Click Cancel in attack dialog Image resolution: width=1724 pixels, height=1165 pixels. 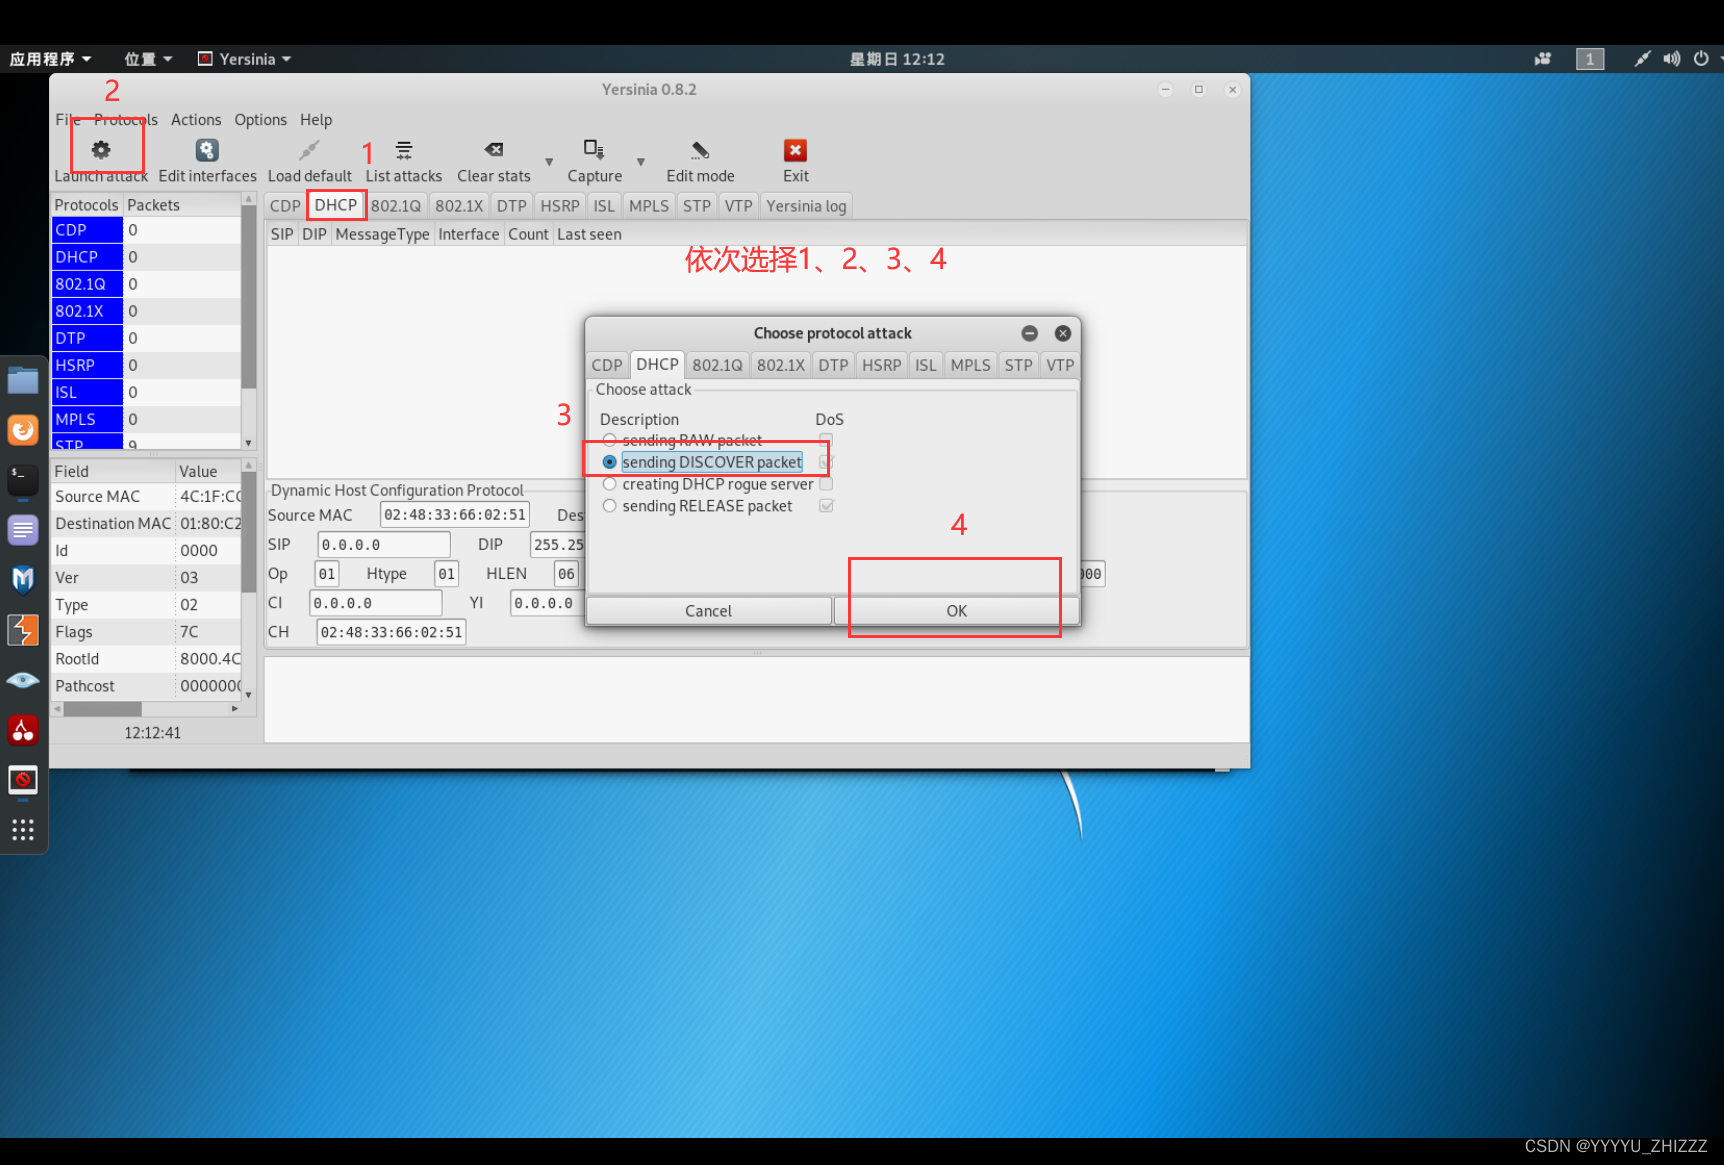pos(708,611)
